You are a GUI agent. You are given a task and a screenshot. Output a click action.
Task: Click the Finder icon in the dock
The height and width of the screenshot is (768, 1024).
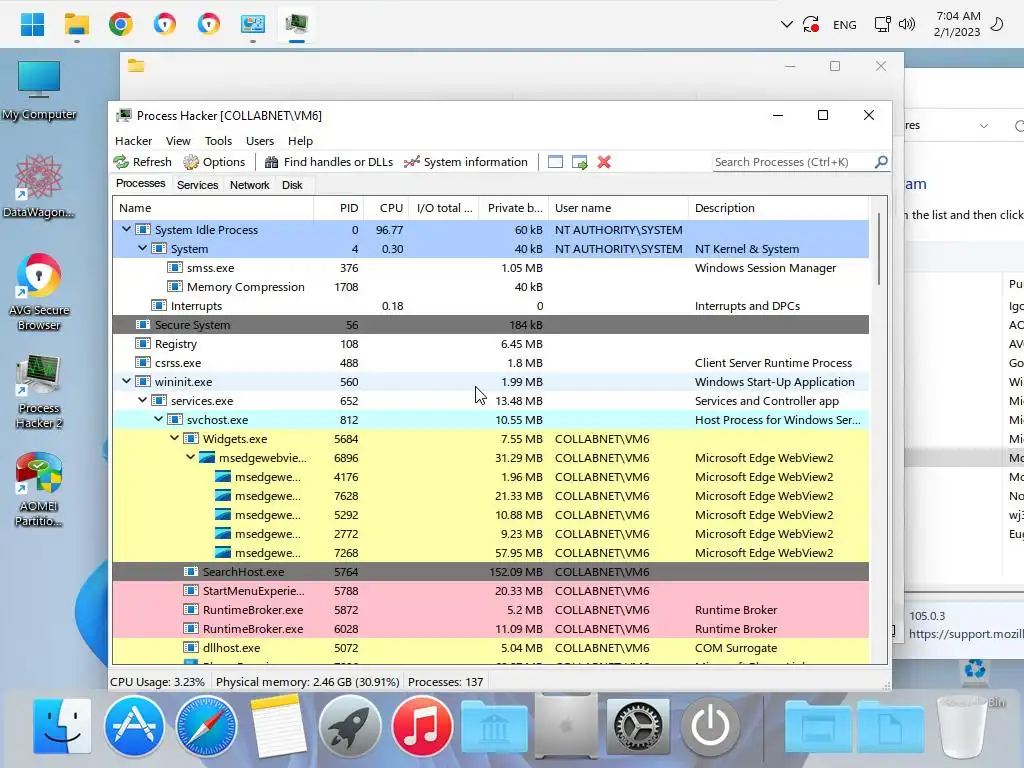(x=62, y=726)
